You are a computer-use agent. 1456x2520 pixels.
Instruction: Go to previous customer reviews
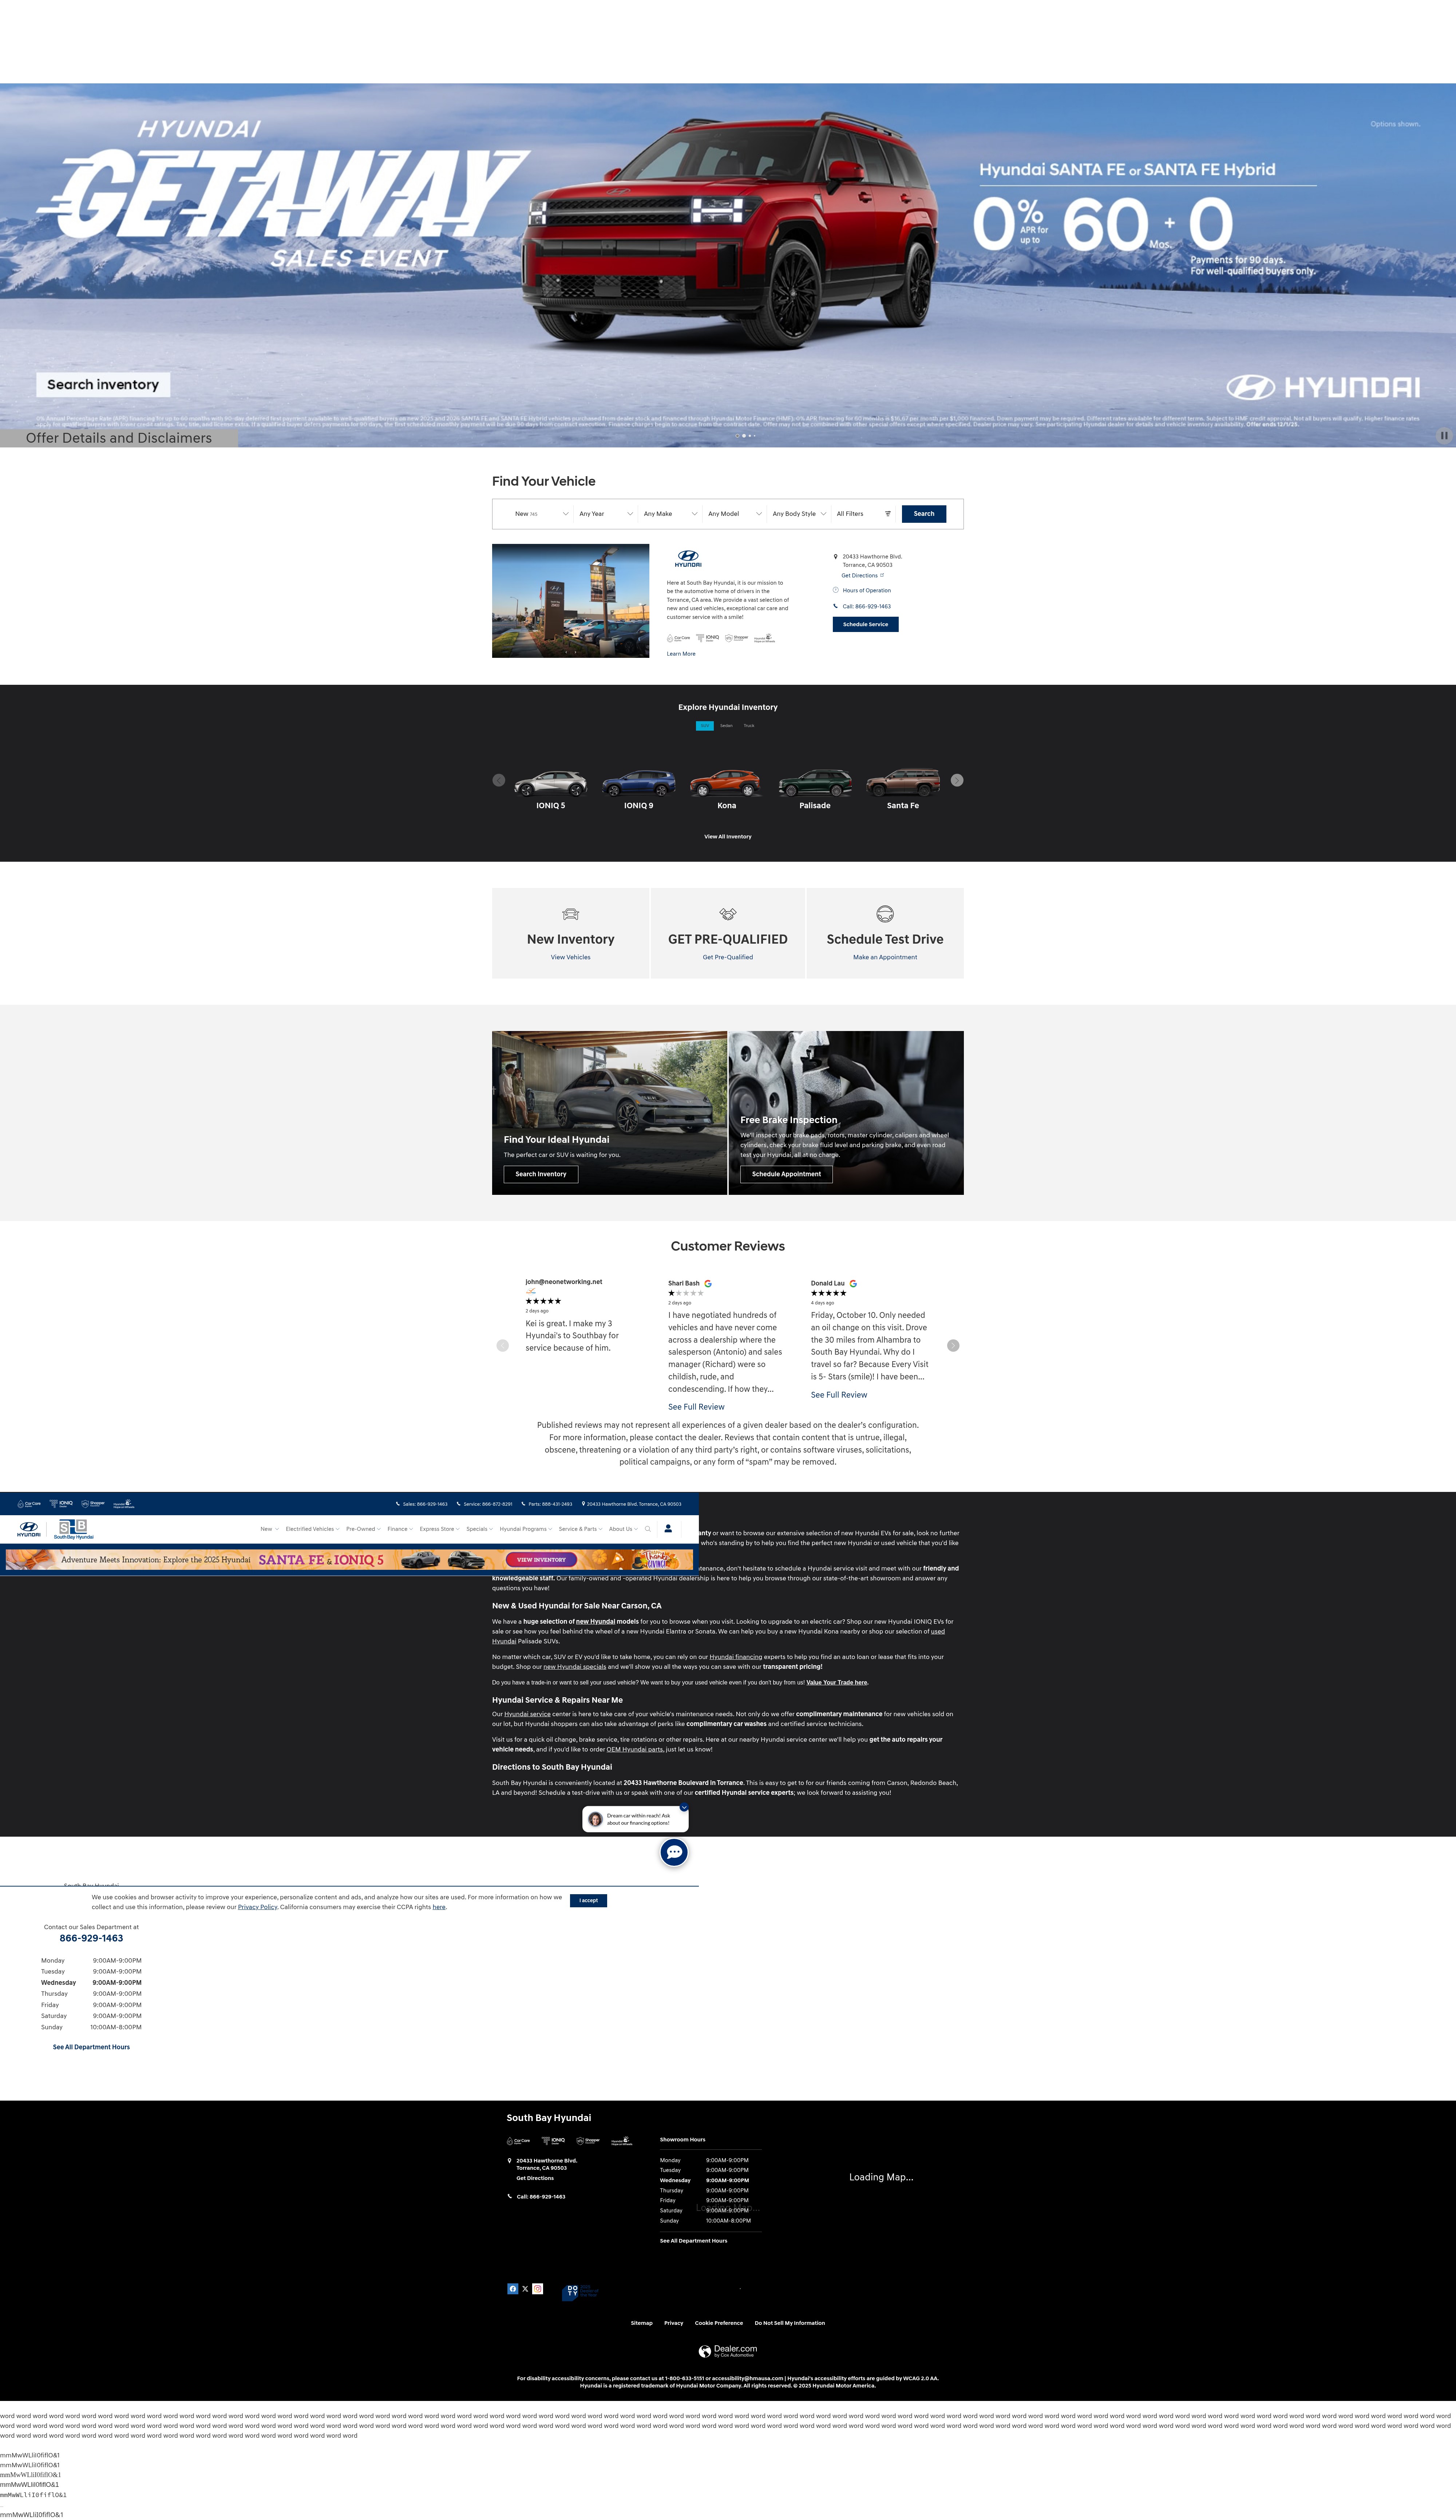tap(503, 1346)
